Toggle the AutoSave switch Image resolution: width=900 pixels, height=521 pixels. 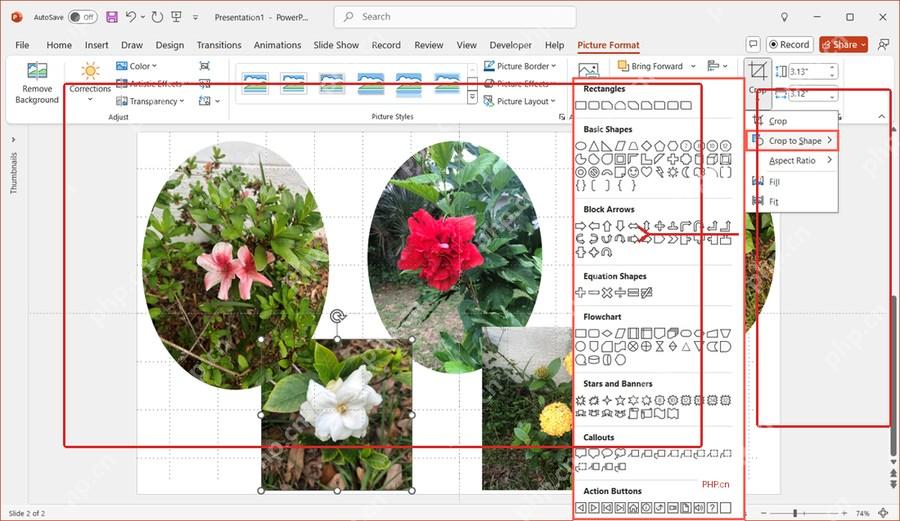[83, 17]
